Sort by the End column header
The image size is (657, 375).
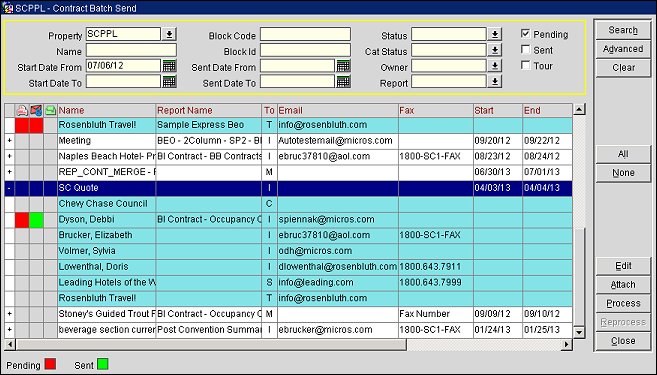click(547, 111)
